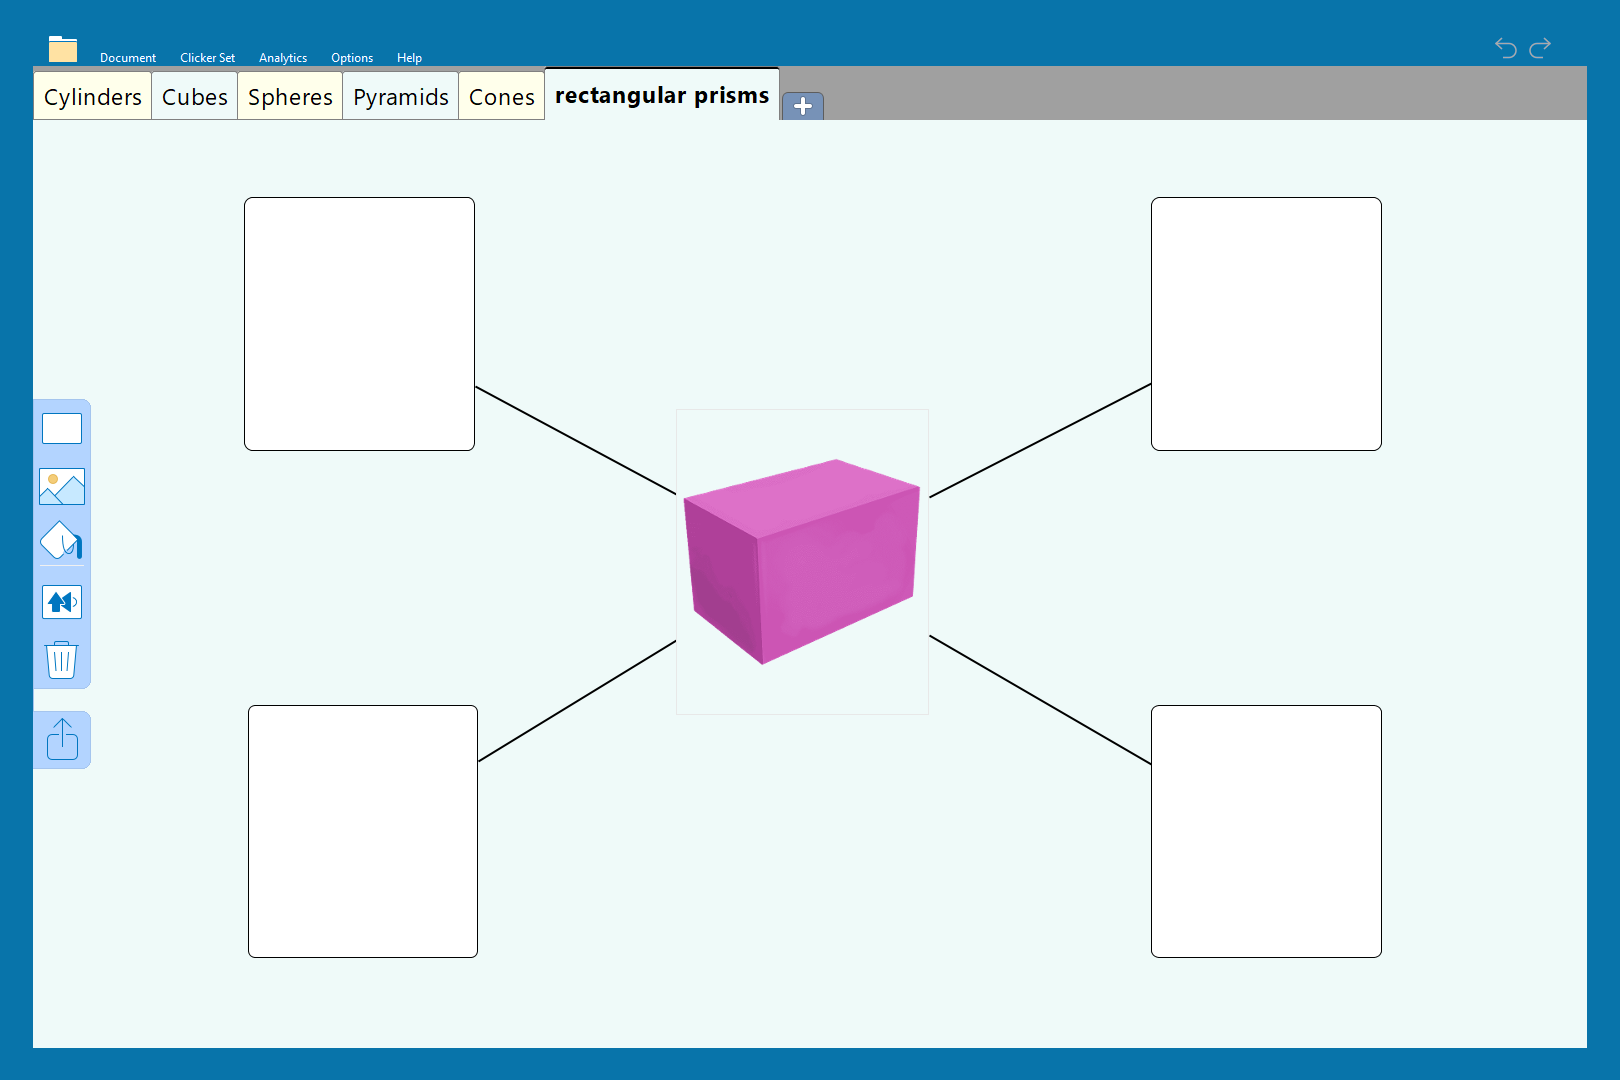This screenshot has height=1080, width=1620.
Task: Select the bottom-right empty box
Action: pos(1266,831)
